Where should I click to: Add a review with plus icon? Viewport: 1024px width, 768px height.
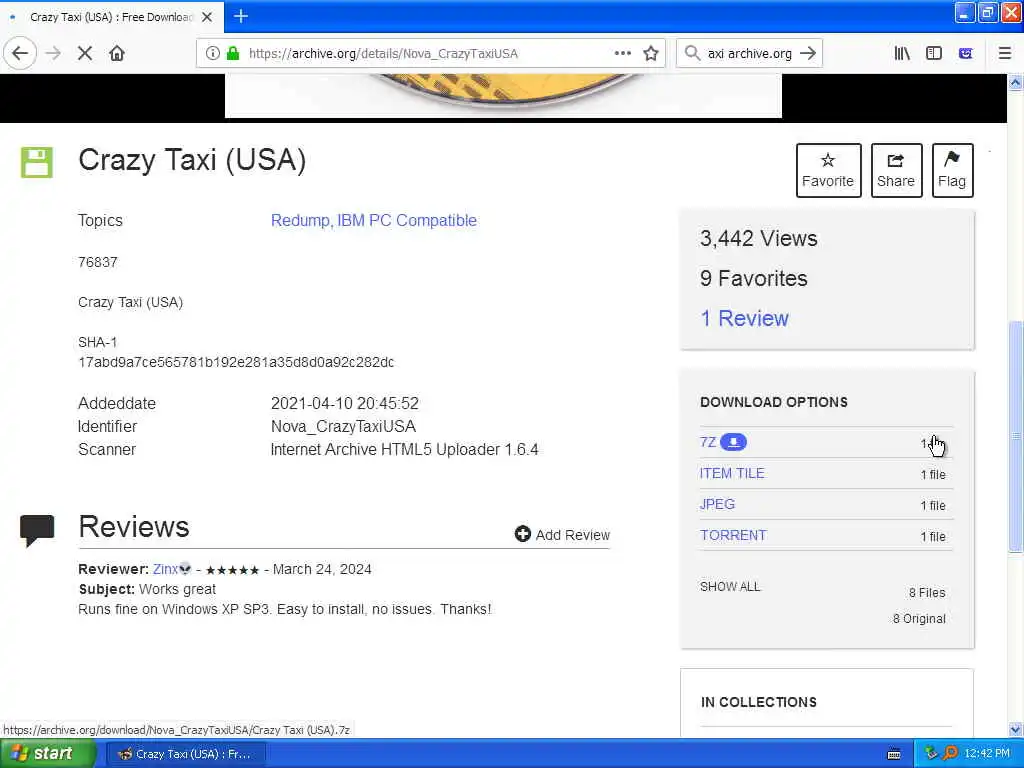(522, 534)
